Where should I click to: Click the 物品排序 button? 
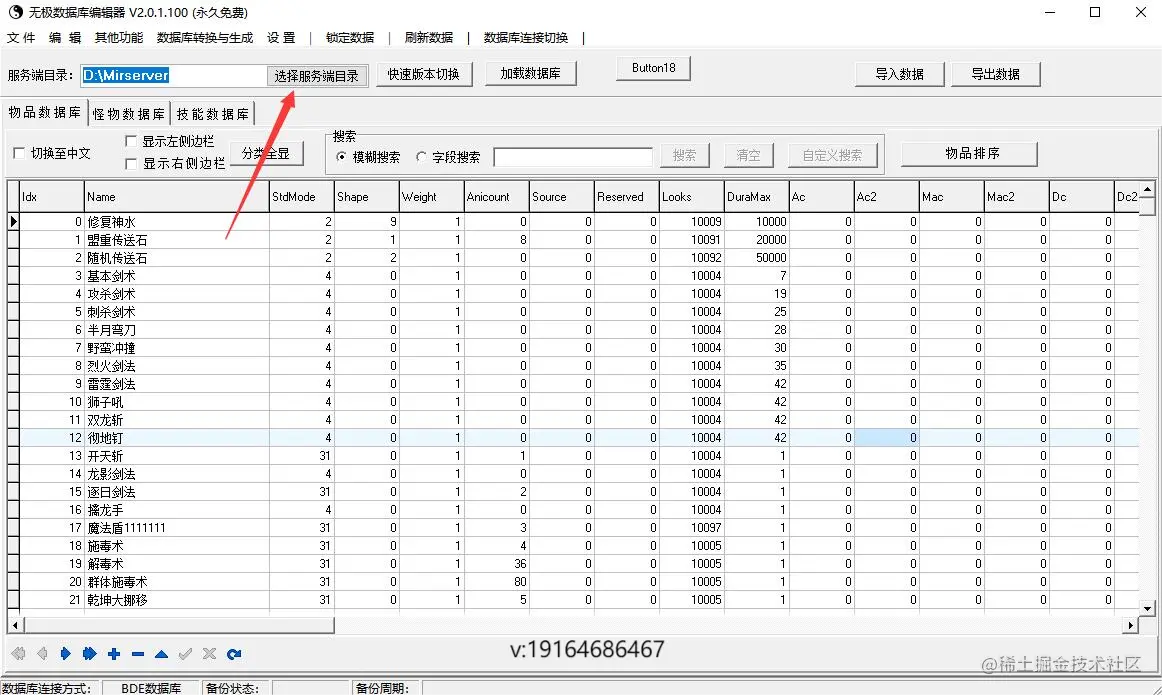click(968, 150)
